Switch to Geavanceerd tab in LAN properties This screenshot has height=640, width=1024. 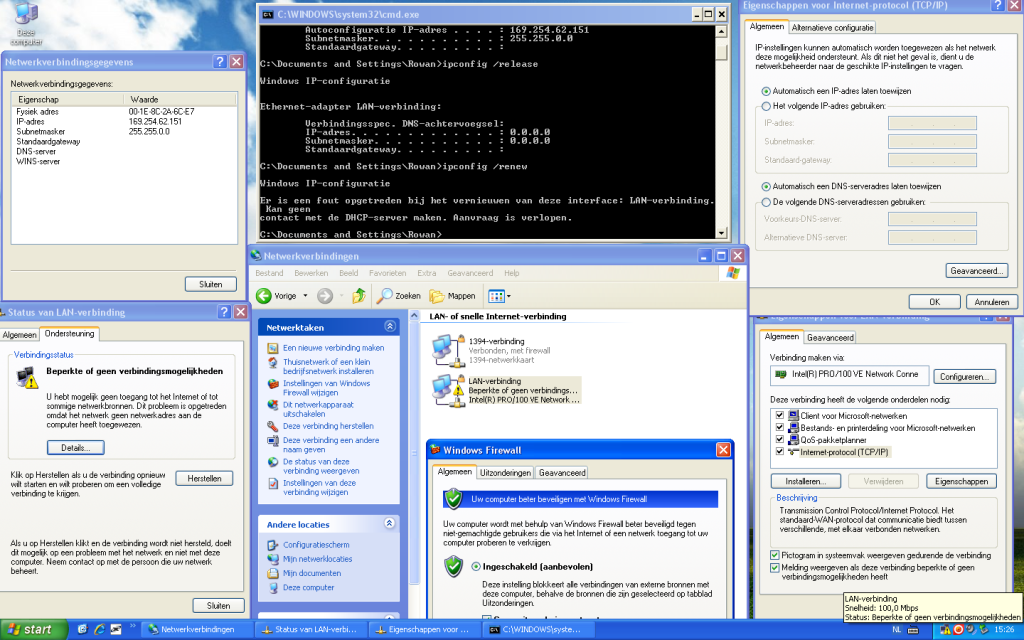tap(830, 338)
